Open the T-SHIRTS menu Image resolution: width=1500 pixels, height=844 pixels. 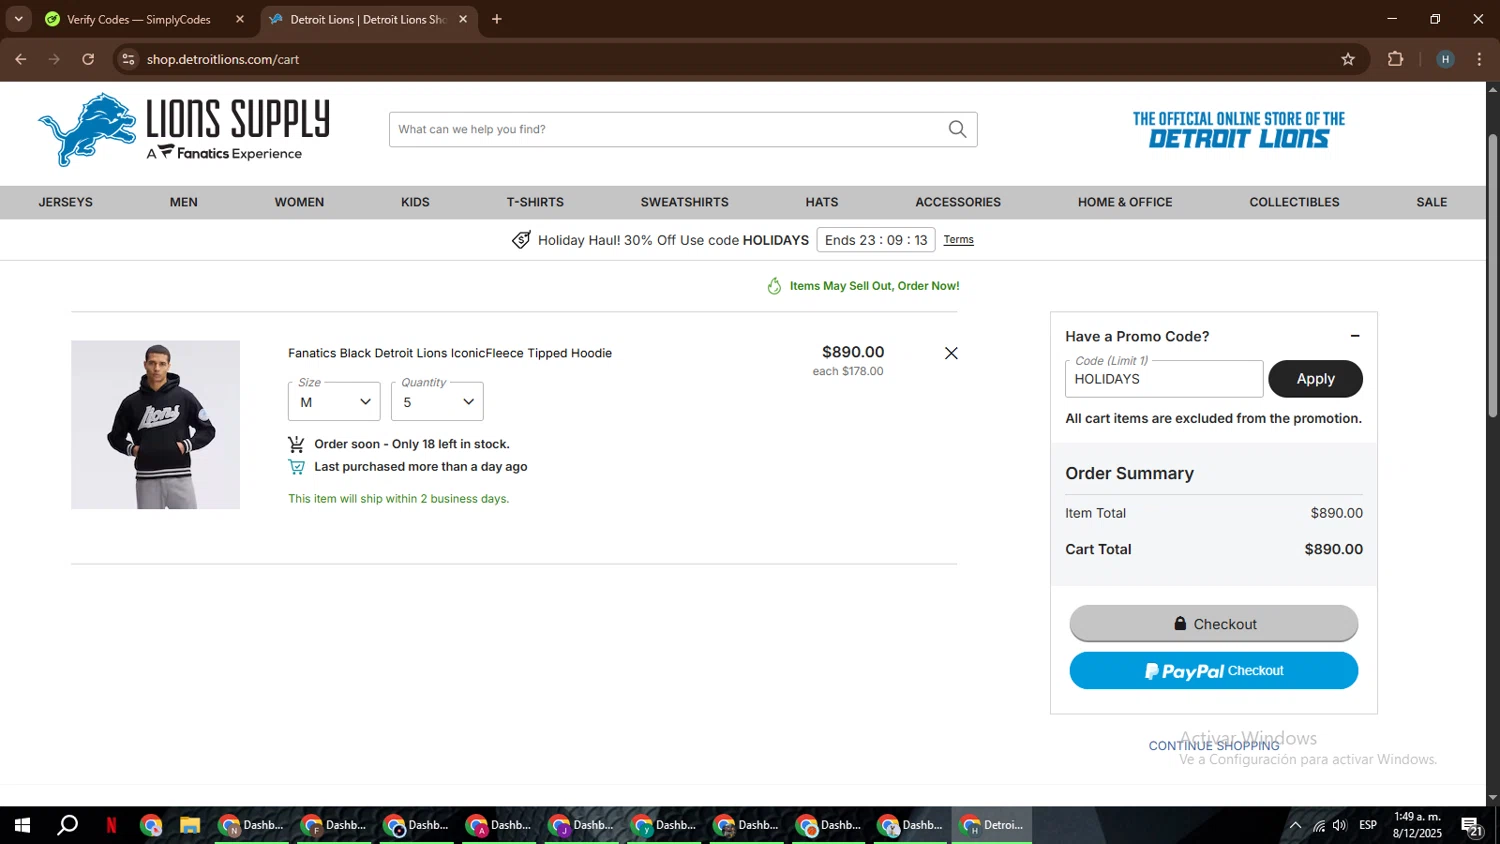pos(535,202)
